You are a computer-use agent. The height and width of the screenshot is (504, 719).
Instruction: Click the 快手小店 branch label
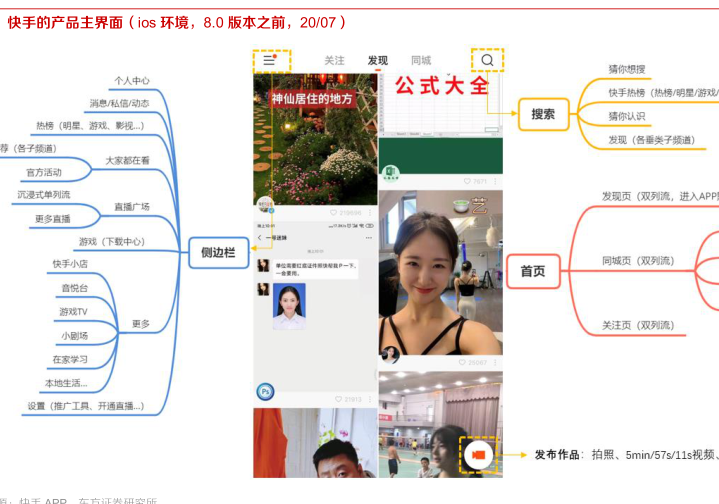(70, 264)
